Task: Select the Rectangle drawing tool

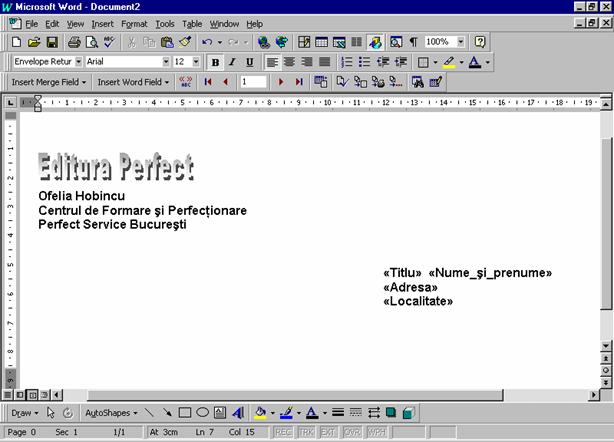Action: pos(185,412)
